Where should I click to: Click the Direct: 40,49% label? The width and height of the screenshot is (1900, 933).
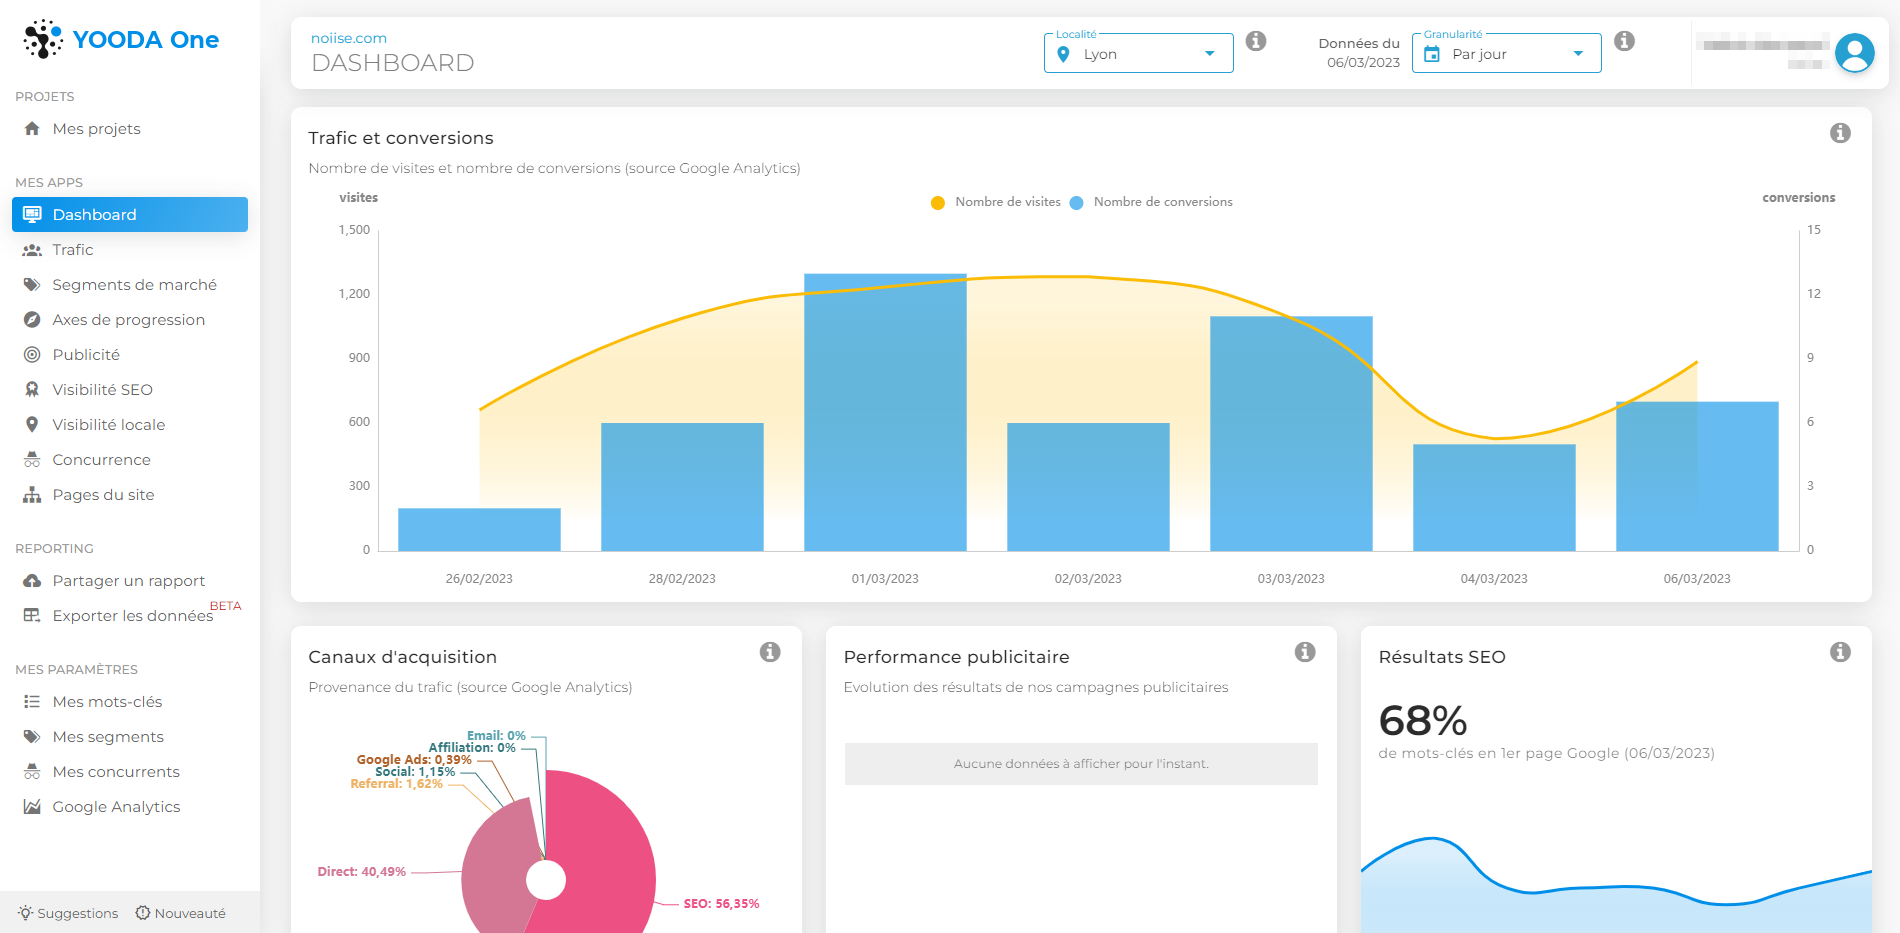click(x=362, y=872)
